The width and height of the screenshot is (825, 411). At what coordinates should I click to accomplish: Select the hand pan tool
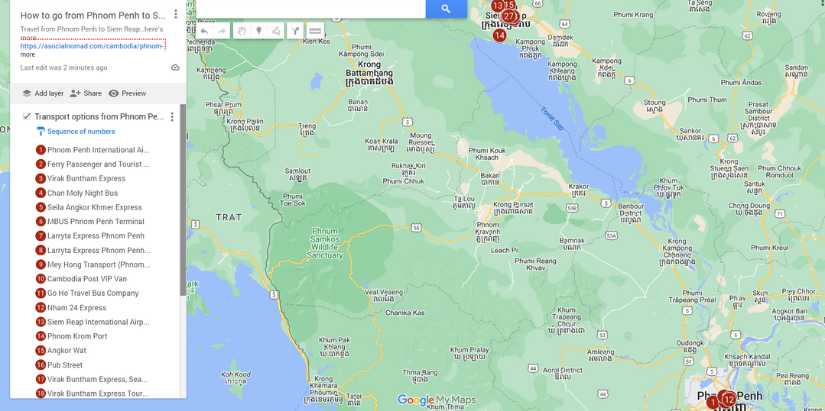241,31
